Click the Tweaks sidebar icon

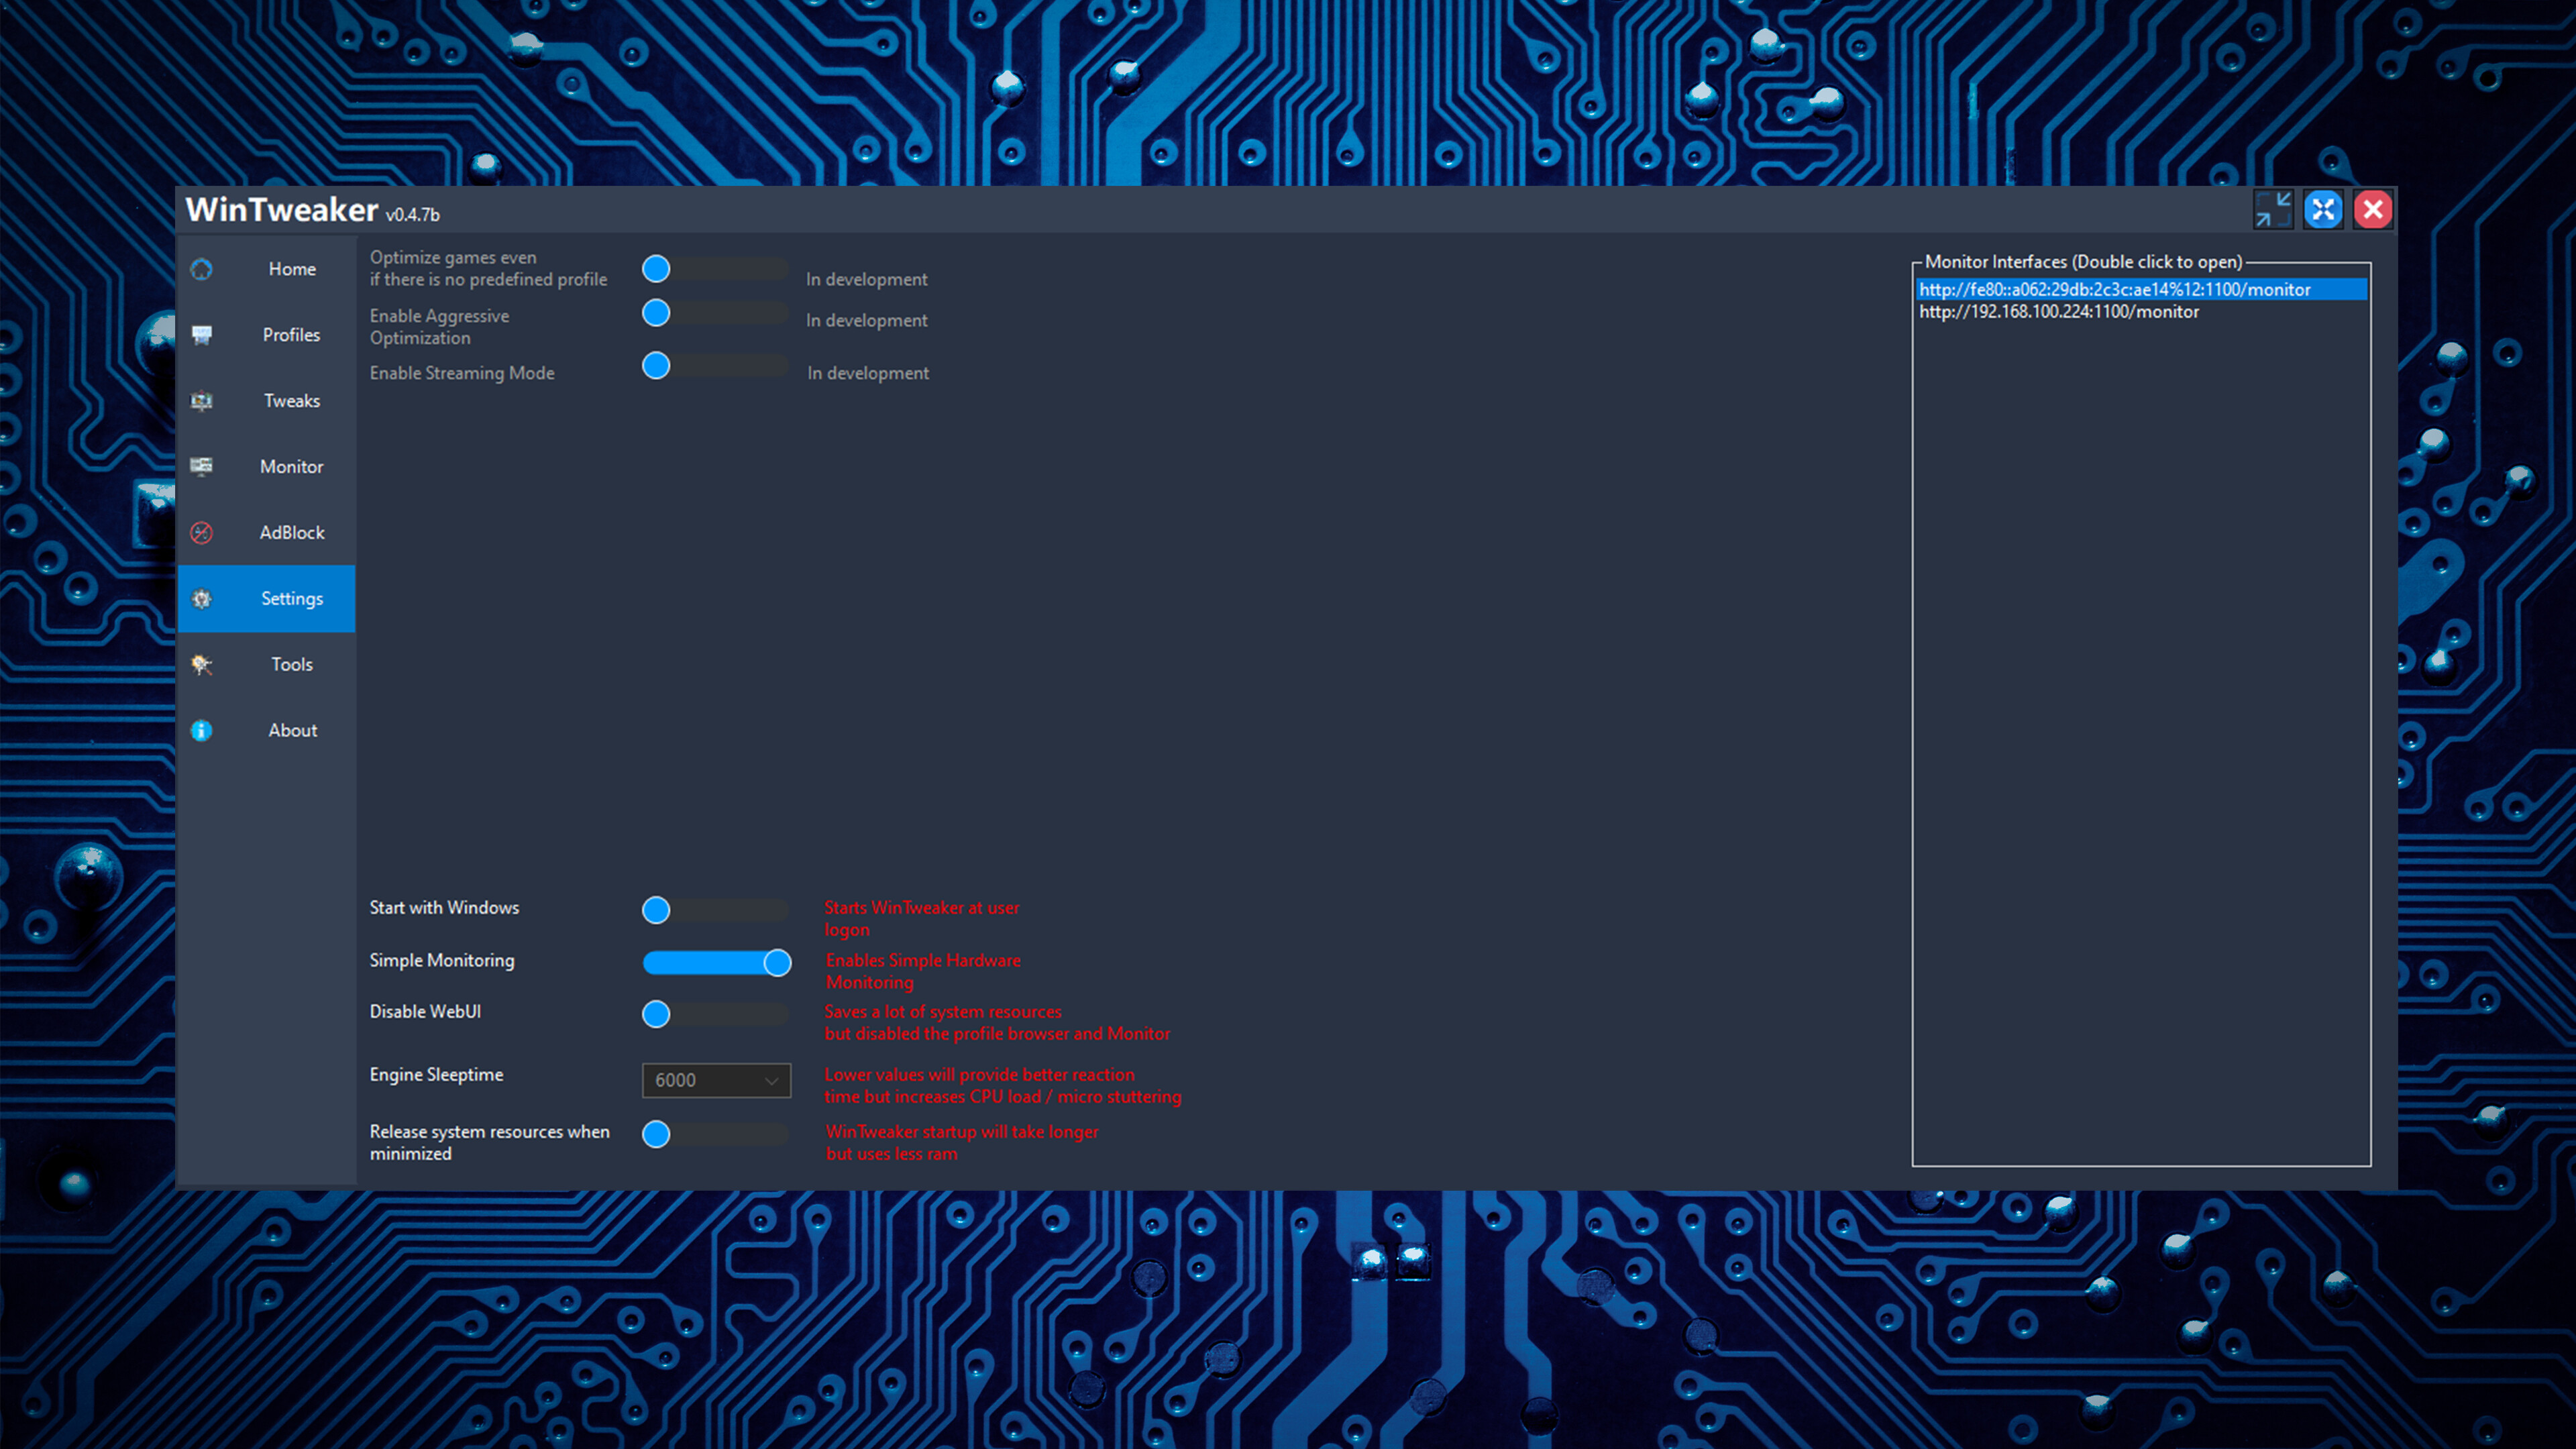tap(201, 401)
